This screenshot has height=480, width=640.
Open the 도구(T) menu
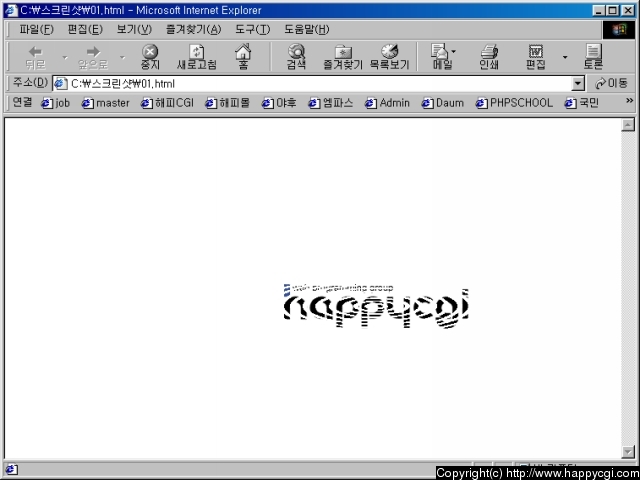(252, 30)
